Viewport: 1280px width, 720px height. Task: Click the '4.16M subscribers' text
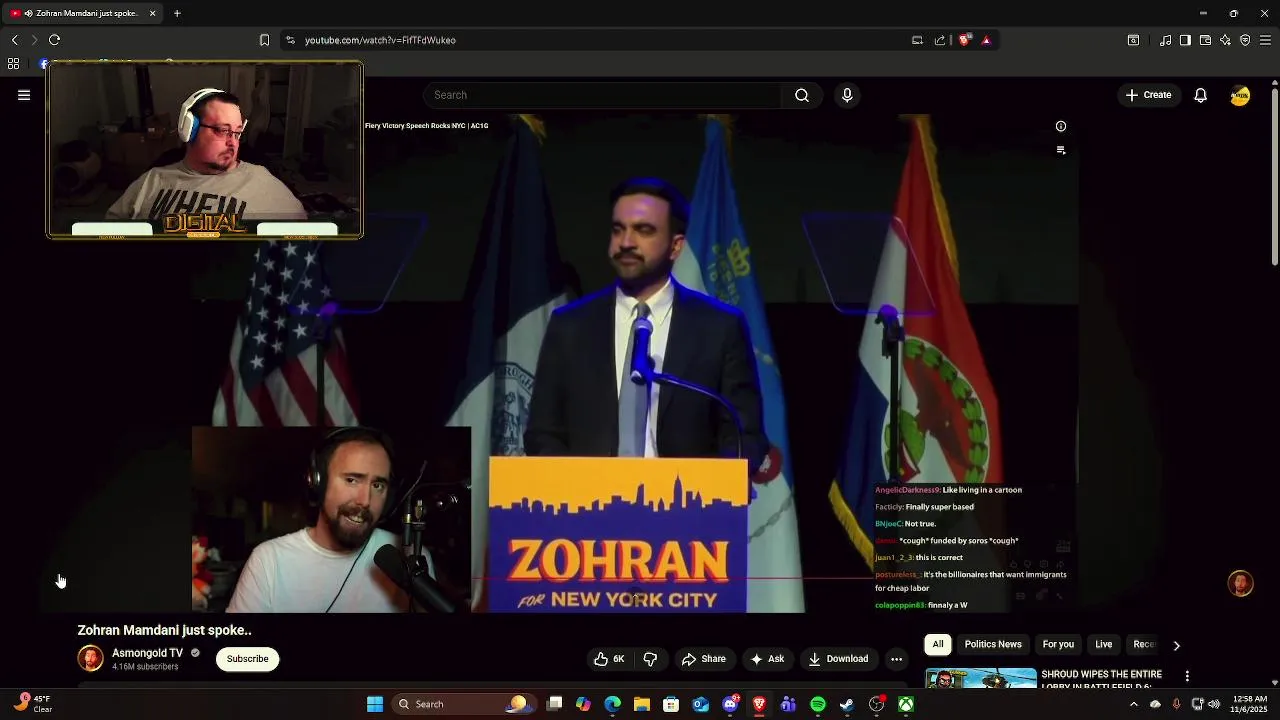coord(145,667)
